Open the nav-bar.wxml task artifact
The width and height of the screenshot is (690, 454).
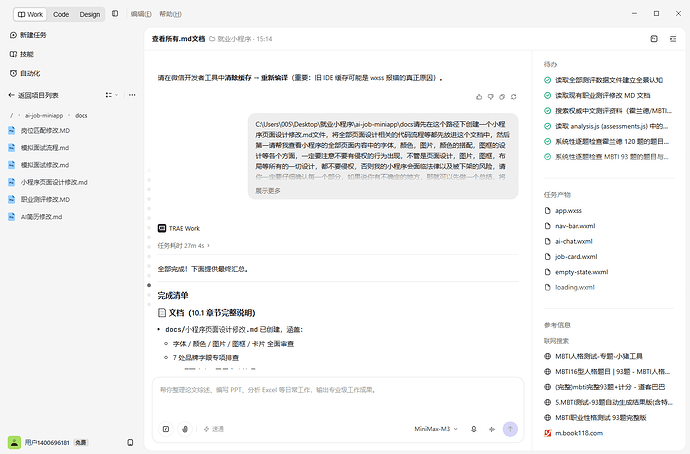coord(570,226)
